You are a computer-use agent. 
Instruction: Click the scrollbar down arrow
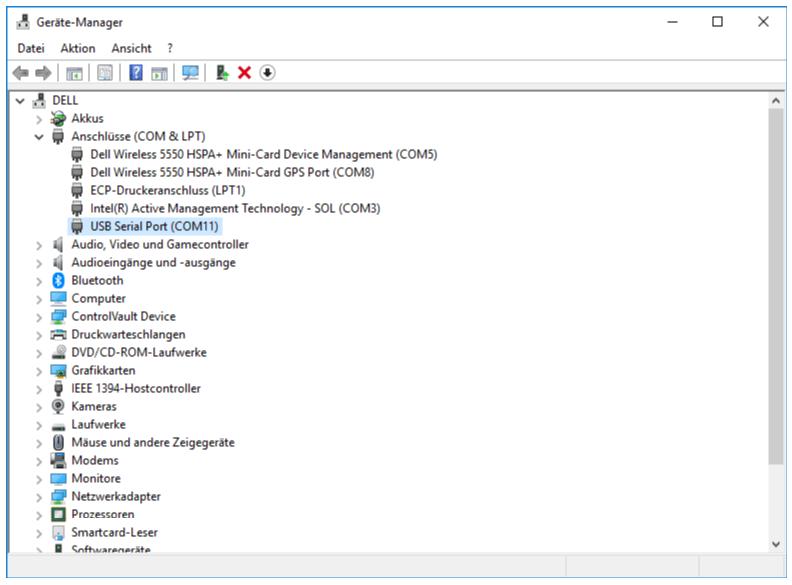[776, 544]
